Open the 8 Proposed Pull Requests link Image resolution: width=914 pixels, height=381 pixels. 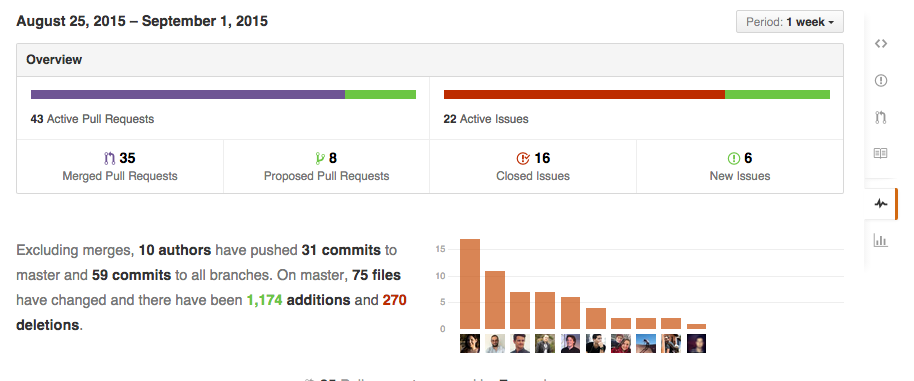pos(326,167)
